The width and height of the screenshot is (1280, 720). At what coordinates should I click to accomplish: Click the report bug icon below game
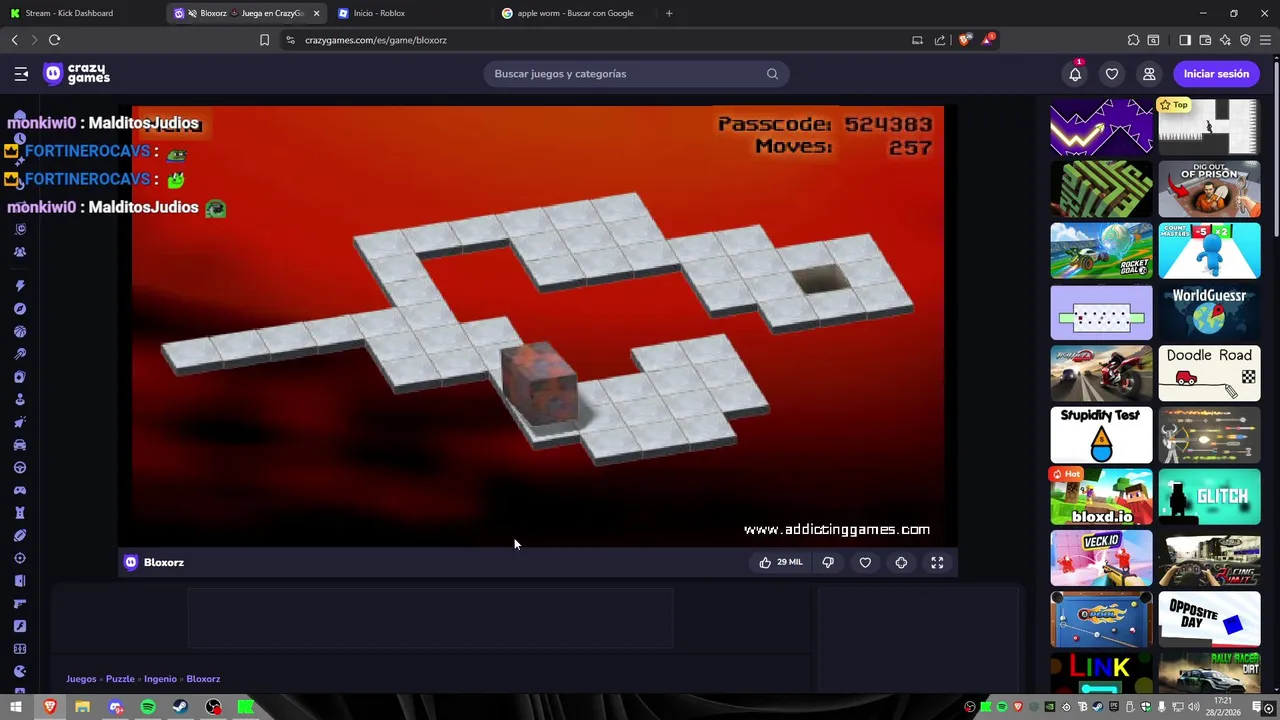click(x=901, y=563)
